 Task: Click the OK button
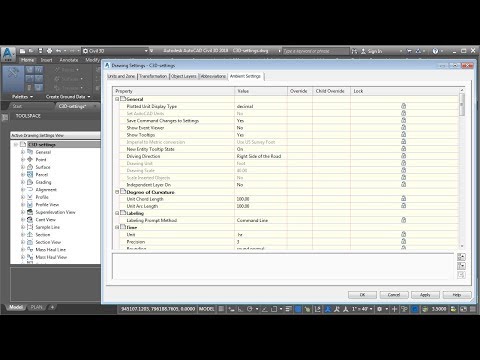(362, 295)
